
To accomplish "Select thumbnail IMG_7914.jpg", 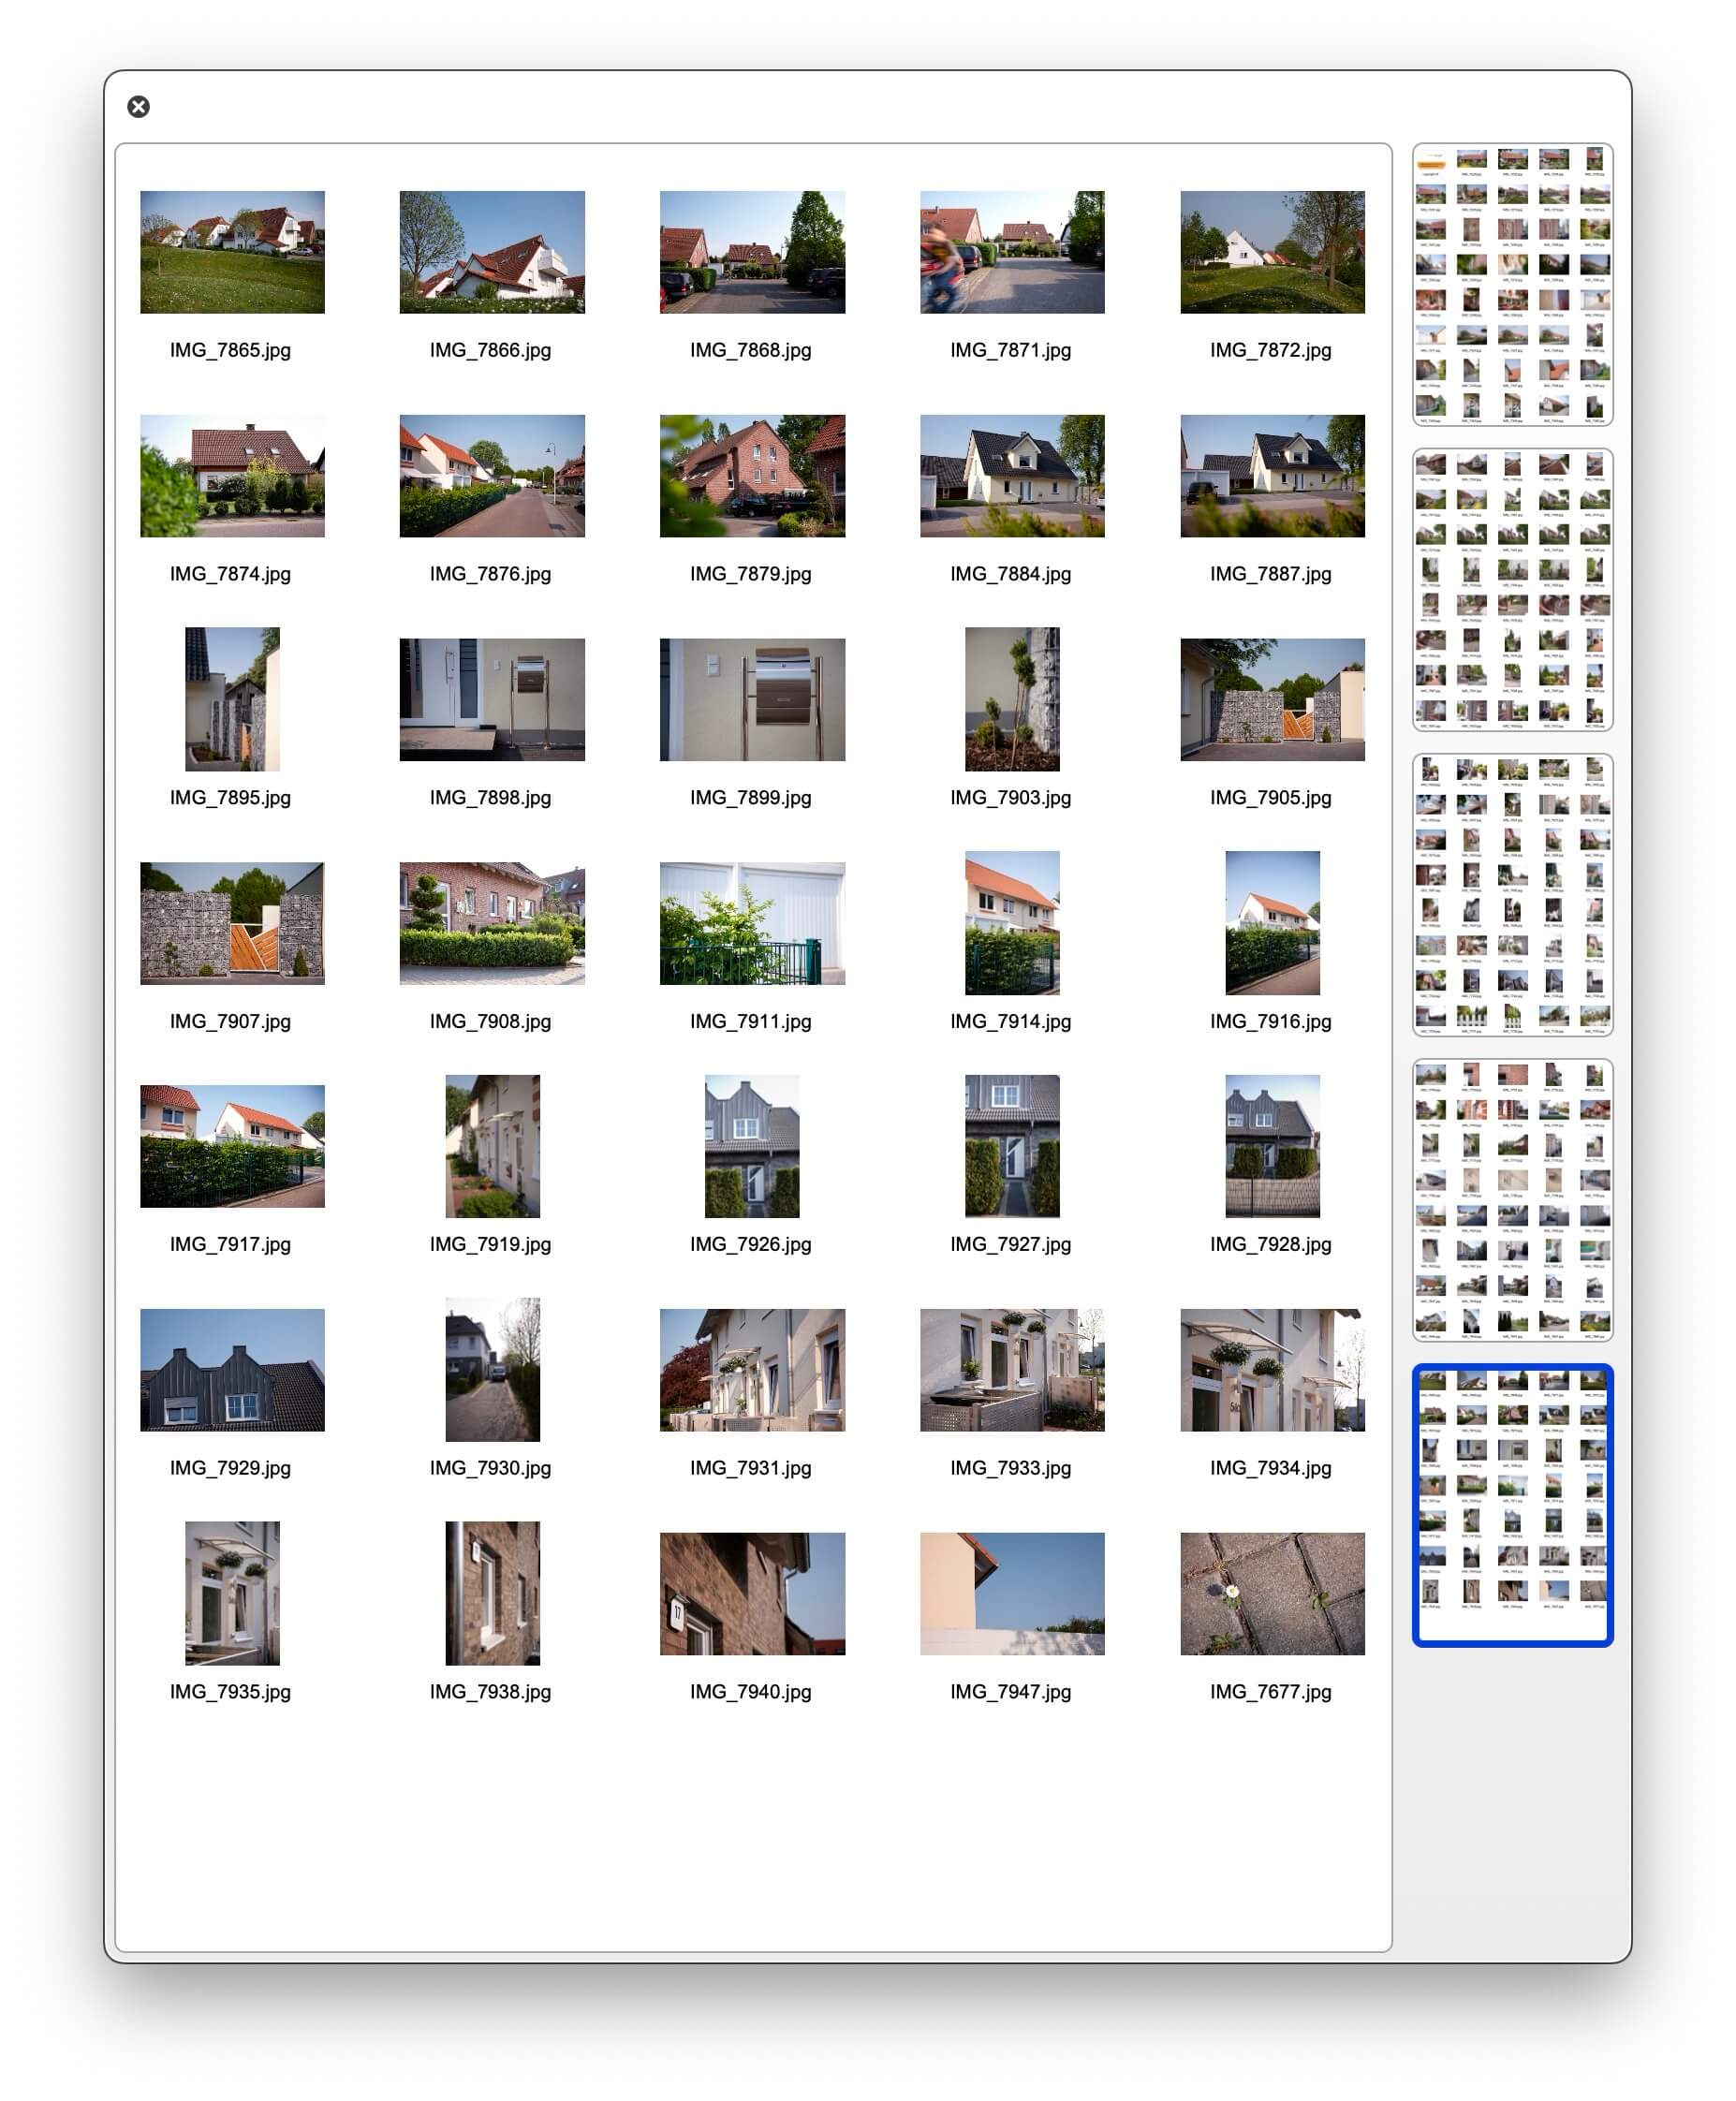I will [1012, 923].
